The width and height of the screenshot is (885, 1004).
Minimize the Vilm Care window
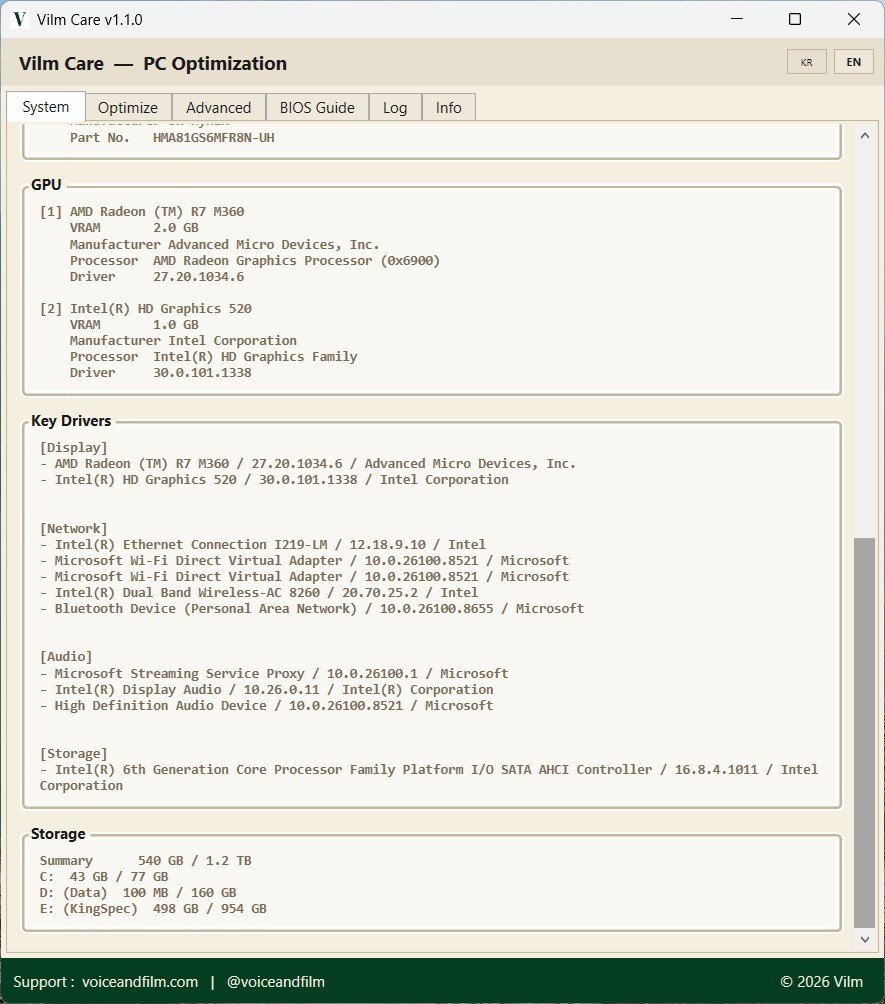[x=737, y=19]
